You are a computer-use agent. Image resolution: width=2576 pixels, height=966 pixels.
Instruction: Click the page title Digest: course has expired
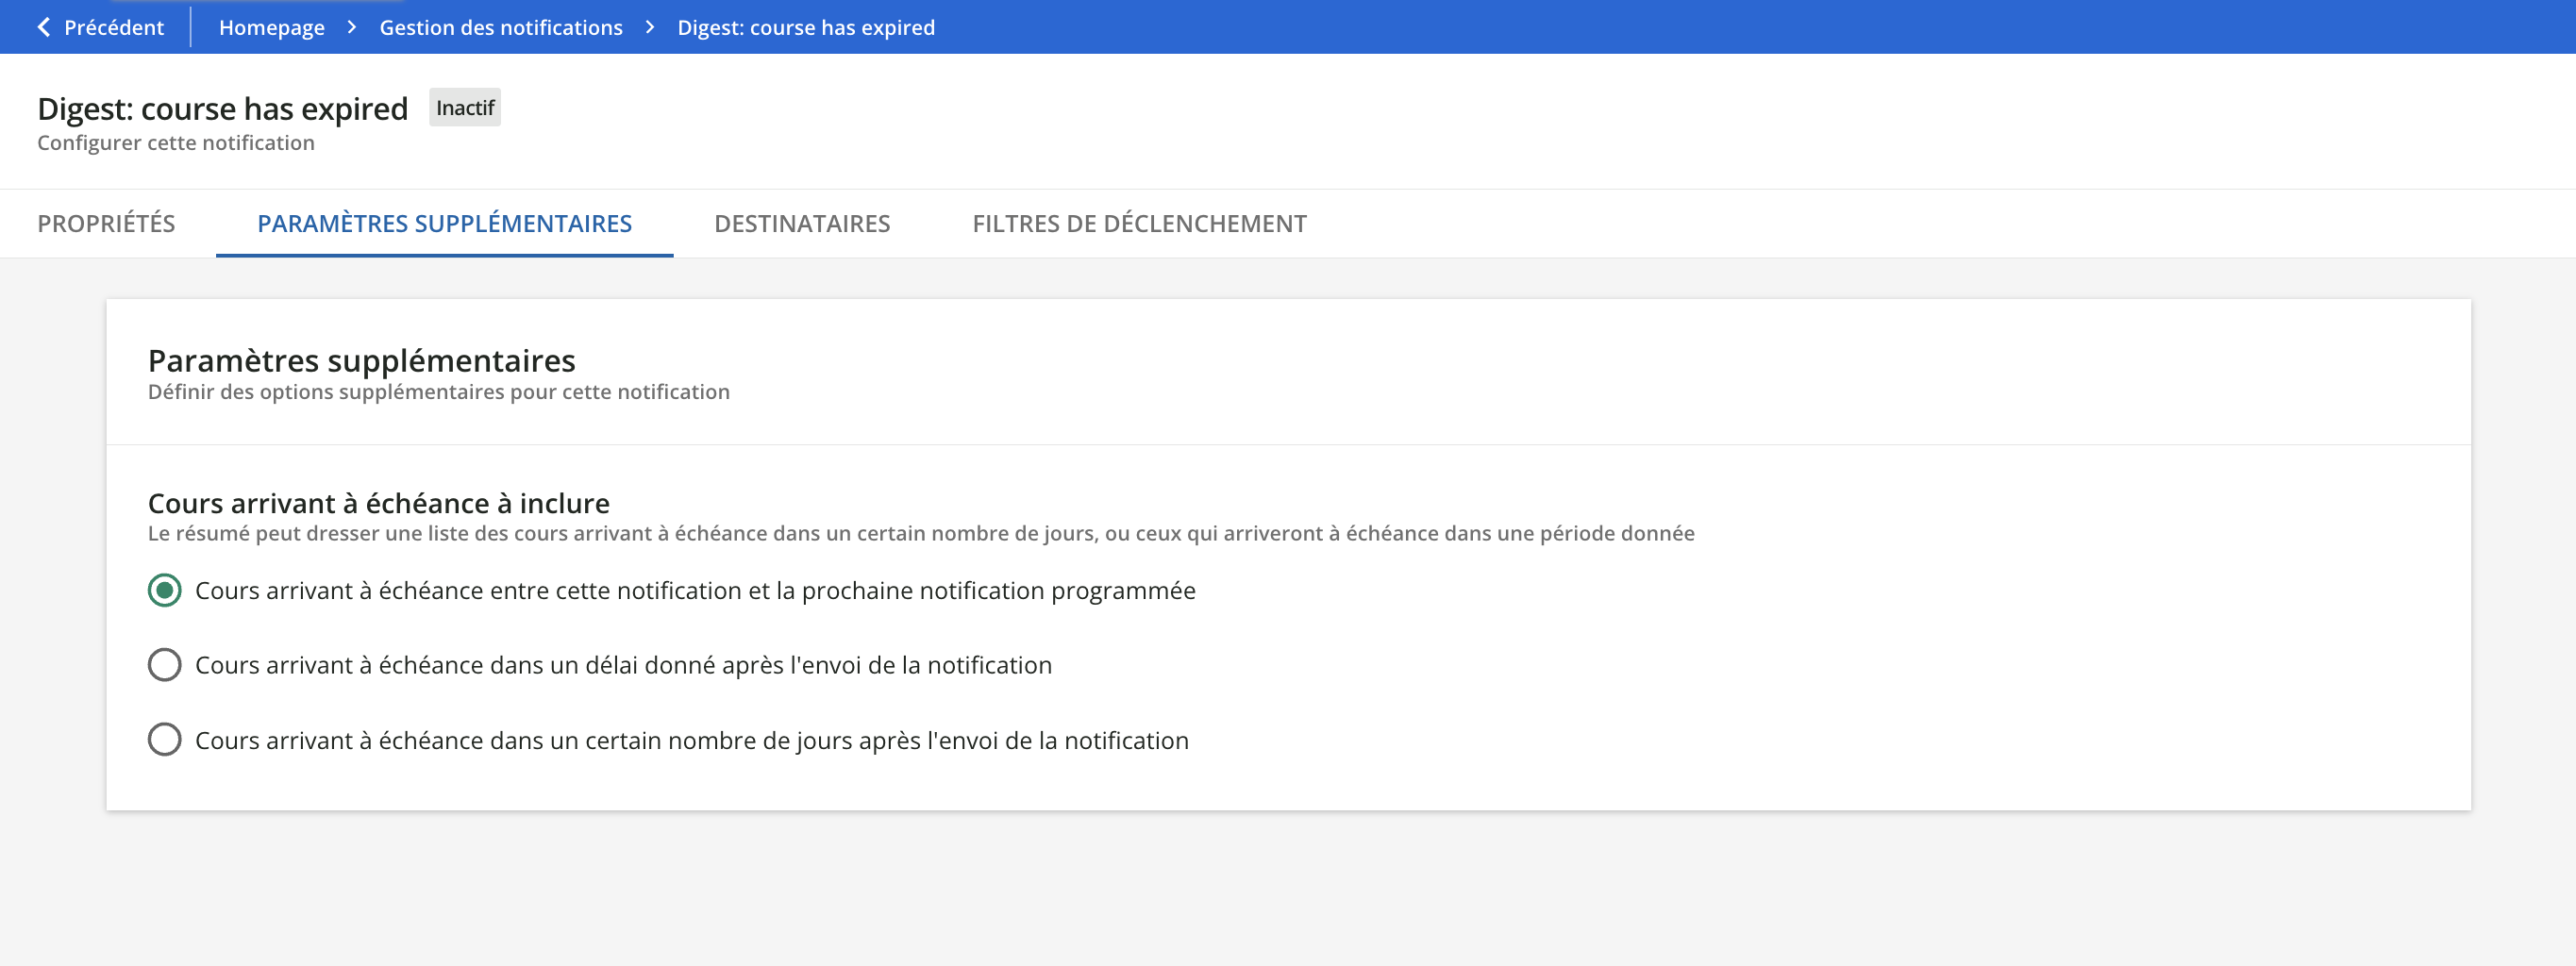tap(222, 108)
